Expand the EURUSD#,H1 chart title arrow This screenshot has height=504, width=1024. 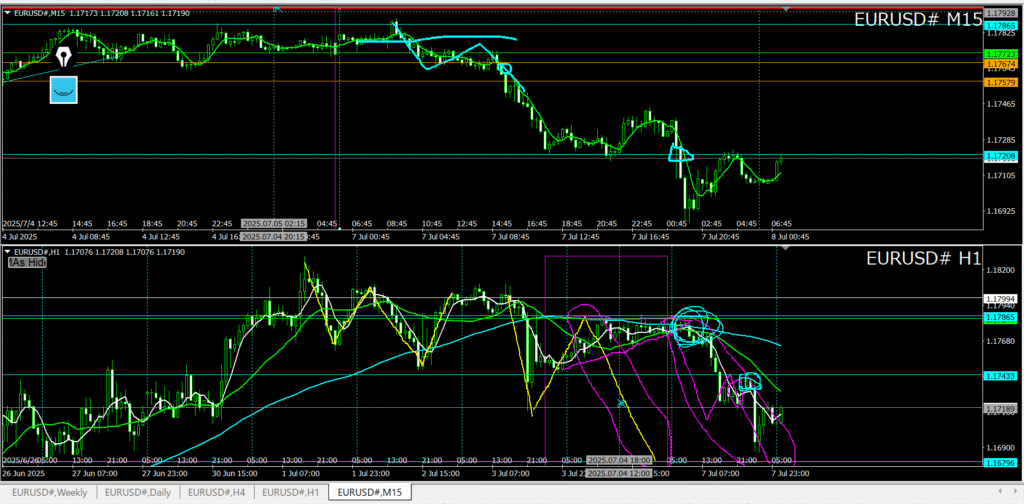tap(8, 251)
